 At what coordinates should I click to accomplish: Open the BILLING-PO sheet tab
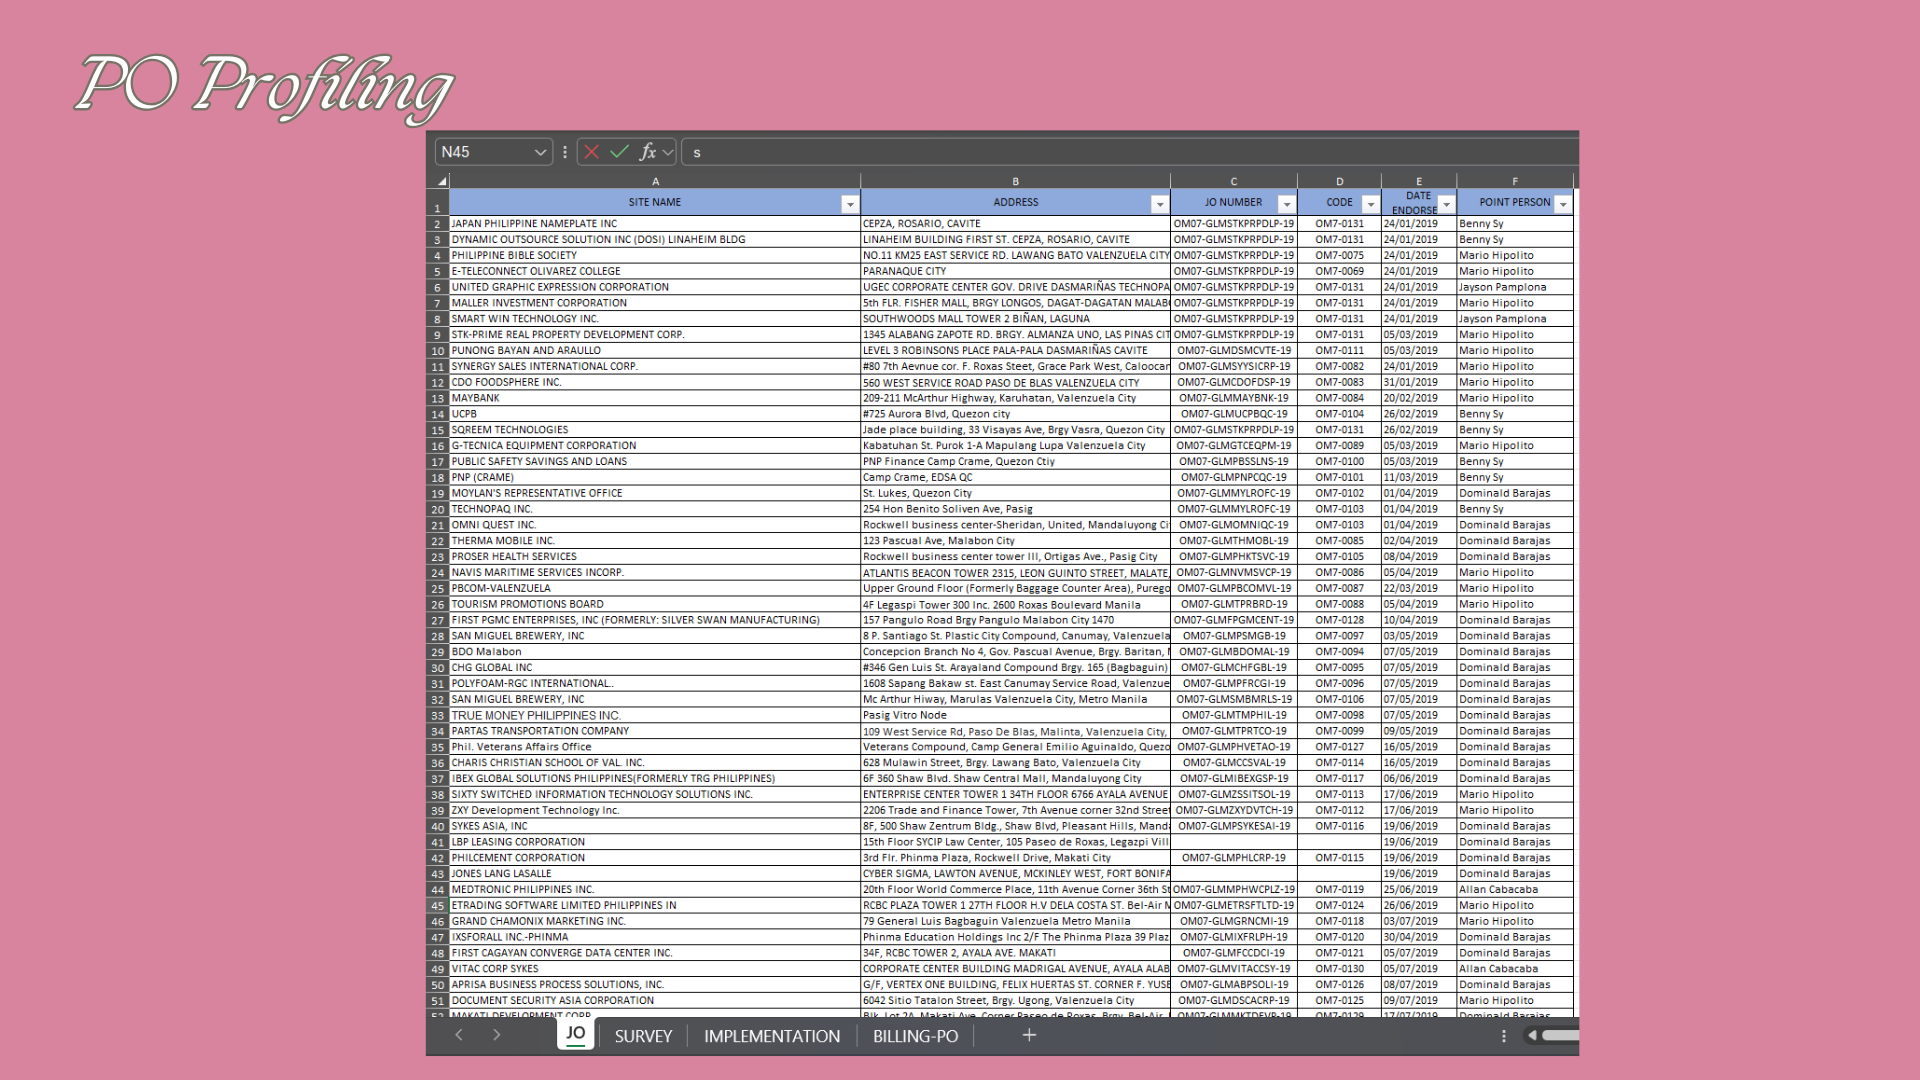pos(915,1036)
